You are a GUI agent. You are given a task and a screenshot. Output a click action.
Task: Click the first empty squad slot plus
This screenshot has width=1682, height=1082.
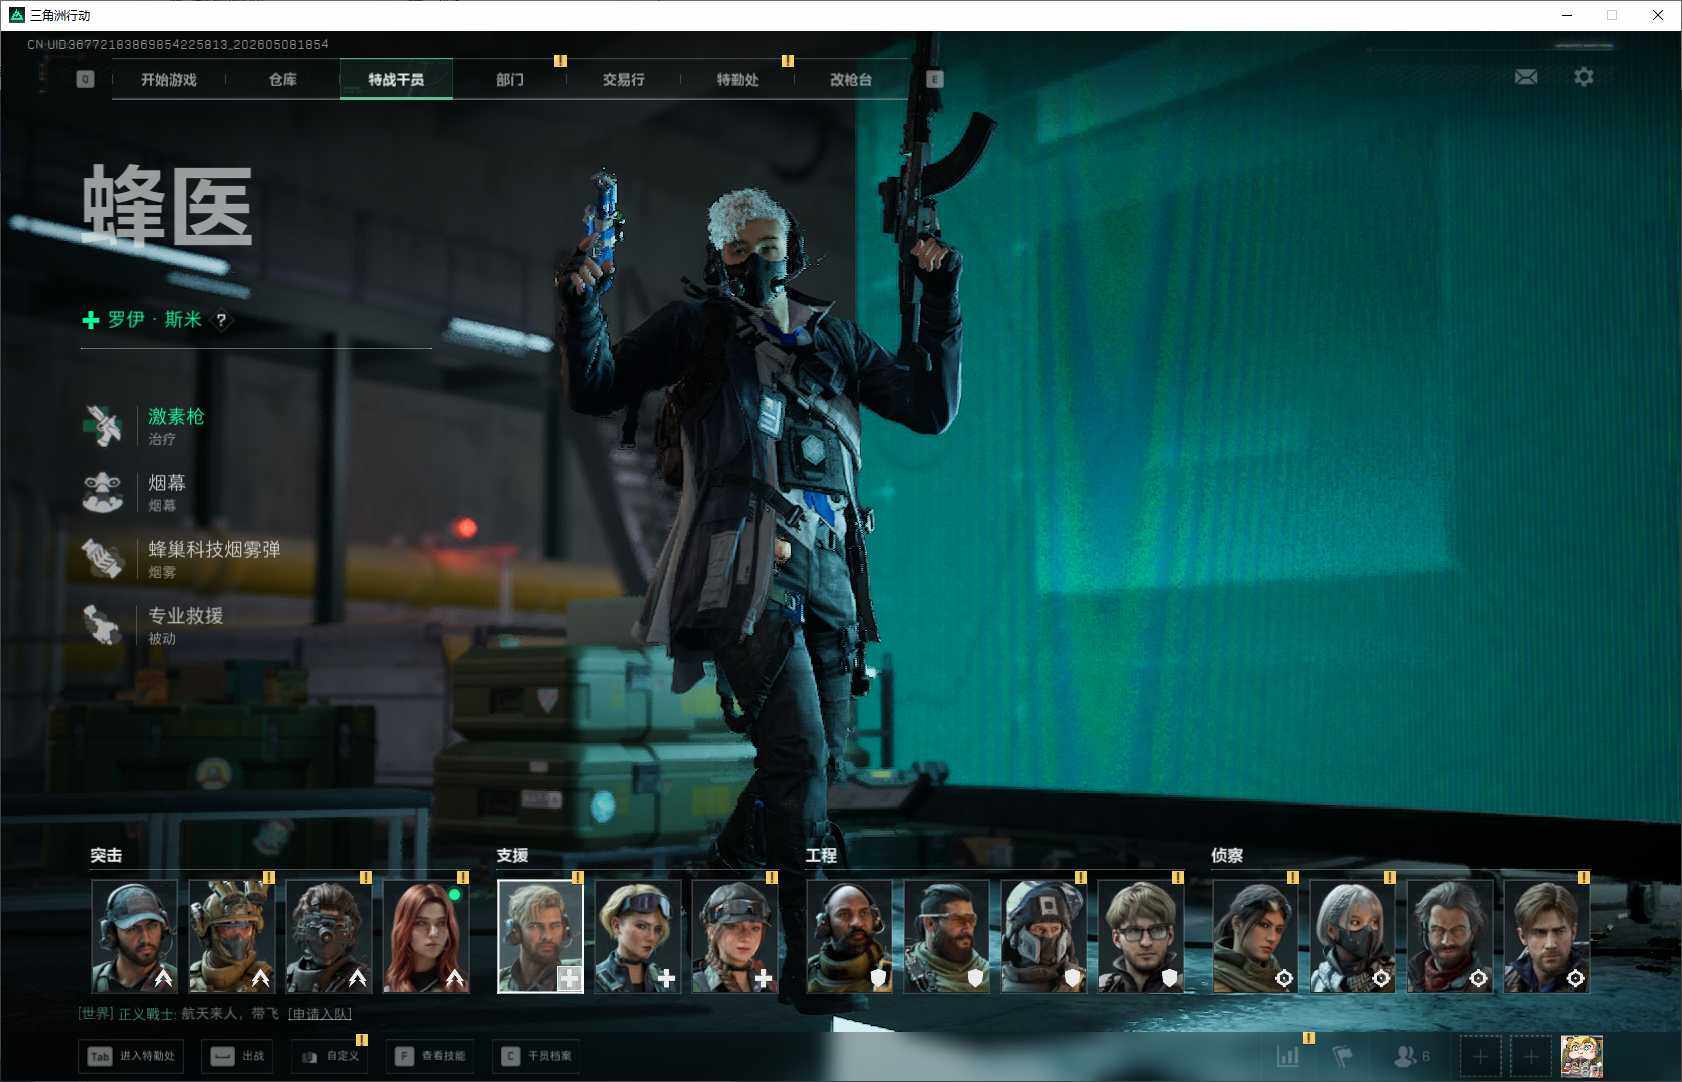point(1480,1056)
